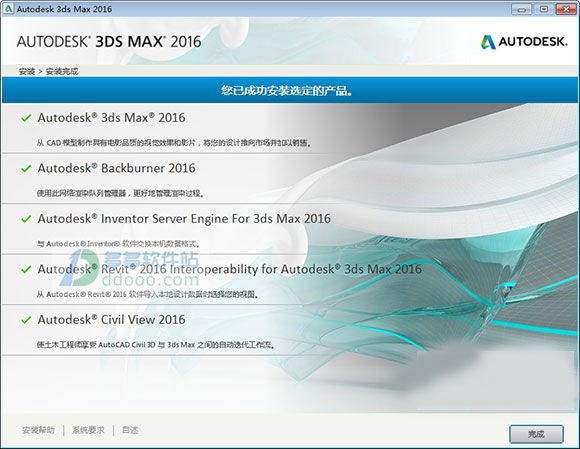This screenshot has height=449, width=580.
Task: Select the Autodesk® Backburner 2016 product title
Action: point(117,168)
